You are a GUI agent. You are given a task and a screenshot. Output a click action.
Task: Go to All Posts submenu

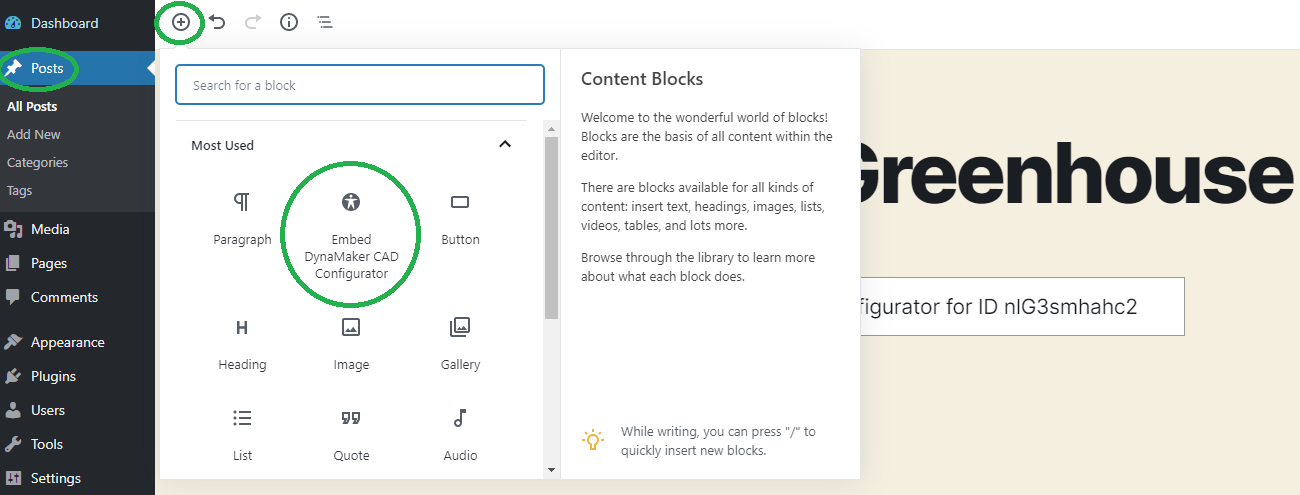pyautogui.click(x=32, y=106)
